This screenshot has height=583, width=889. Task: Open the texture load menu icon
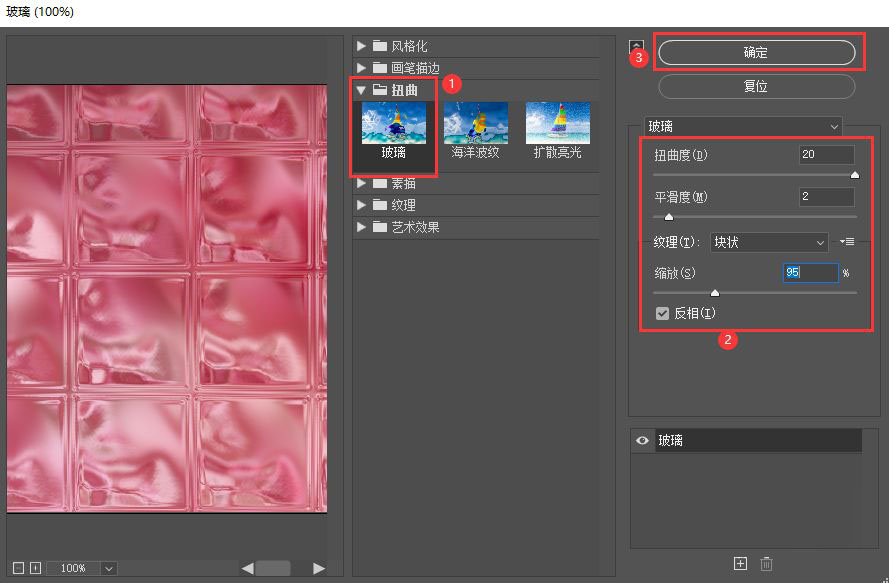pyautogui.click(x=847, y=242)
